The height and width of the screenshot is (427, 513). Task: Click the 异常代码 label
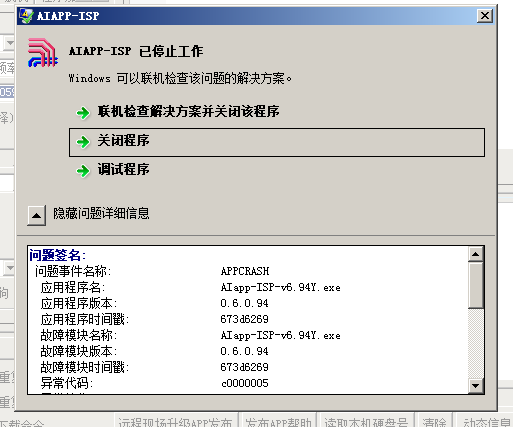coord(67,383)
